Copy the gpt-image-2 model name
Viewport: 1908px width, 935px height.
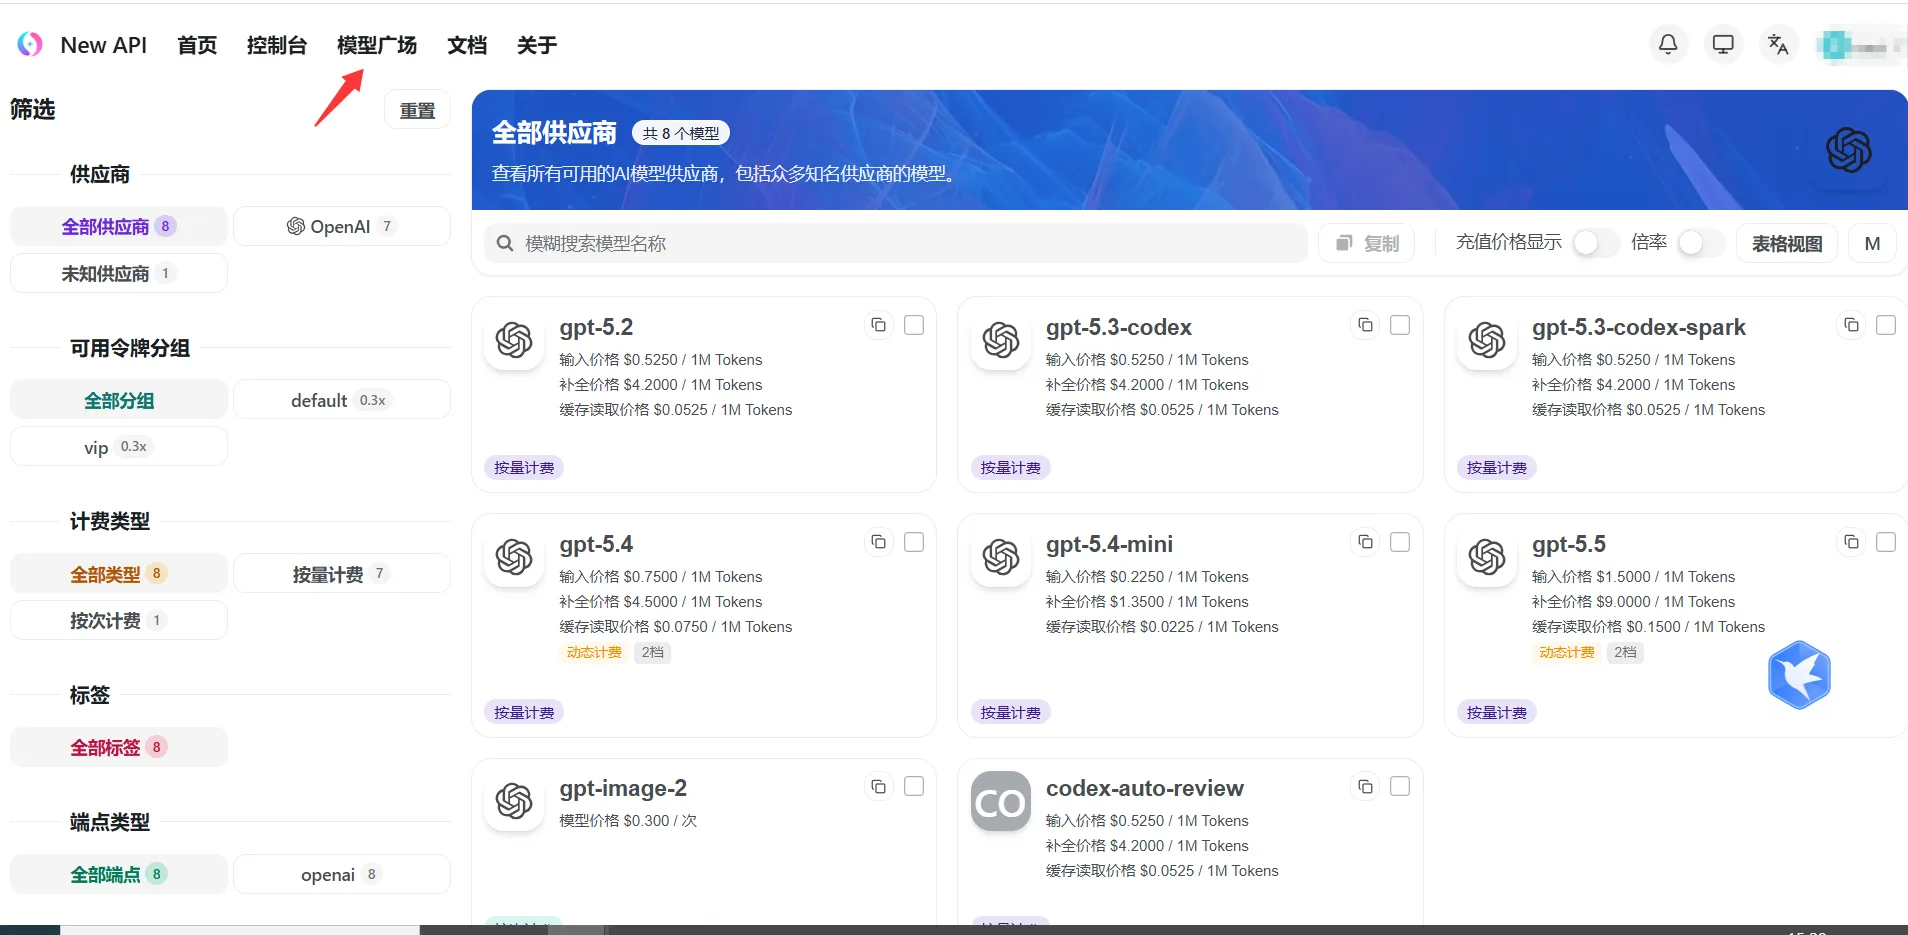pos(878,787)
